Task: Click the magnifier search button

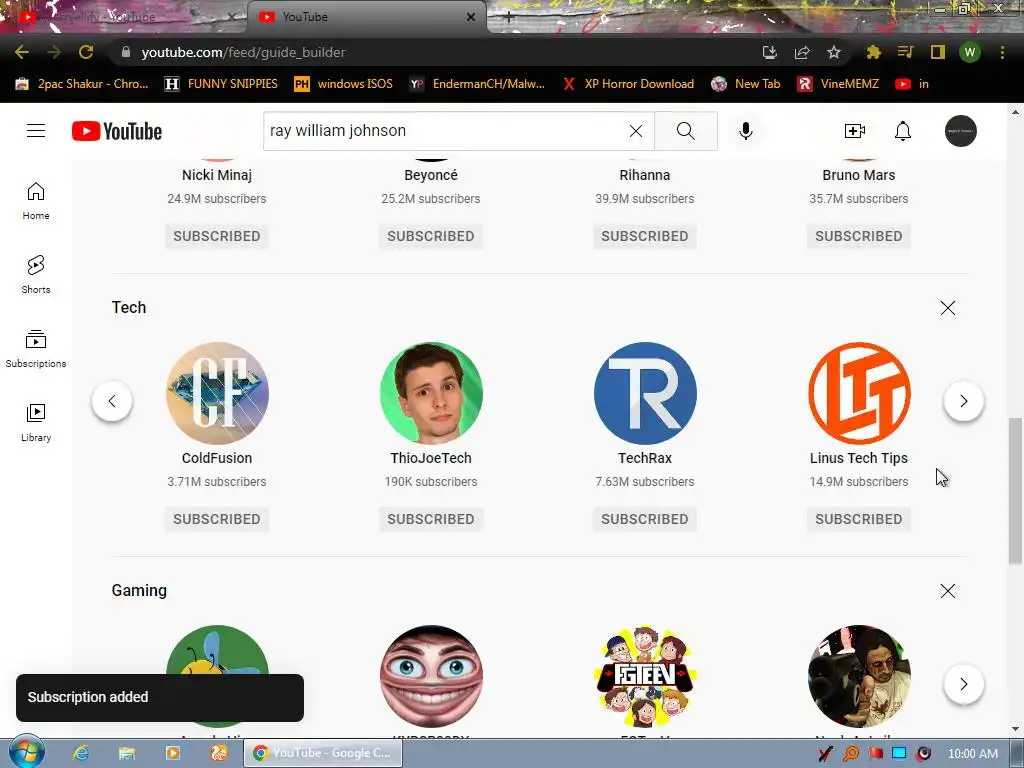Action: point(686,131)
